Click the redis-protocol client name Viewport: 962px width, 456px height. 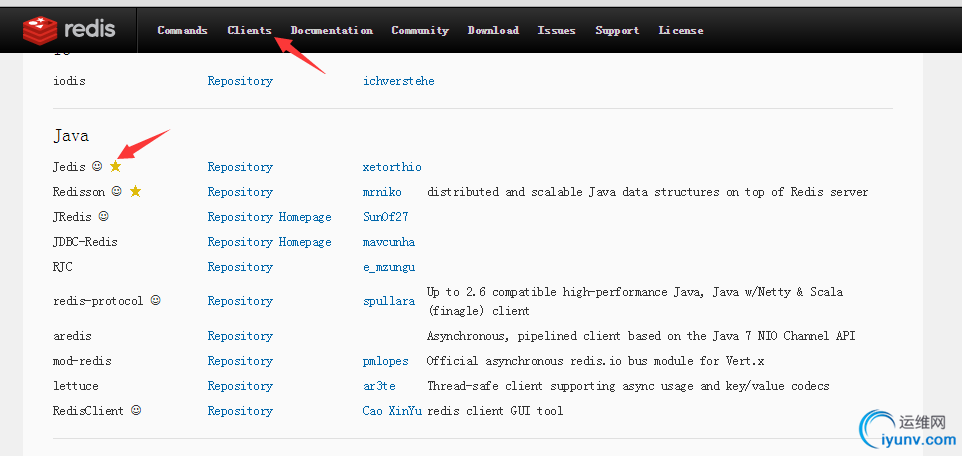98,301
